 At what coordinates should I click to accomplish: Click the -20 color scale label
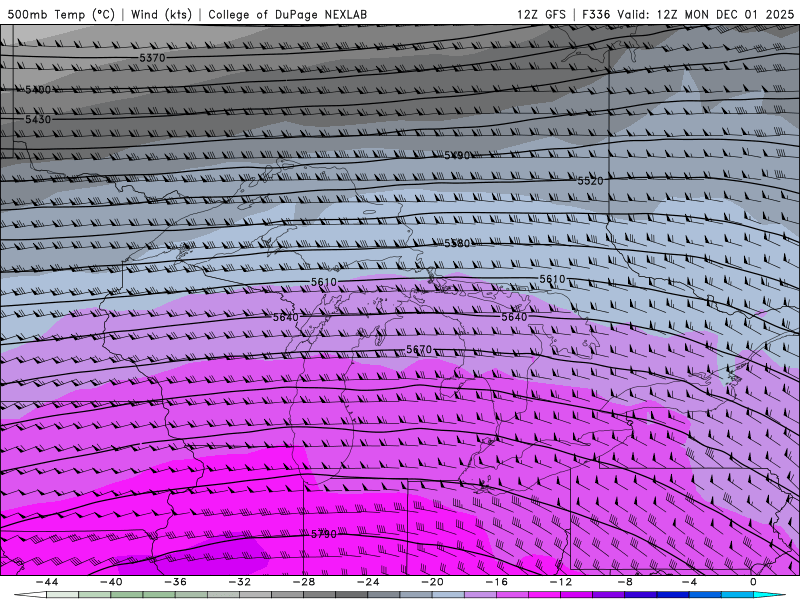[433, 582]
